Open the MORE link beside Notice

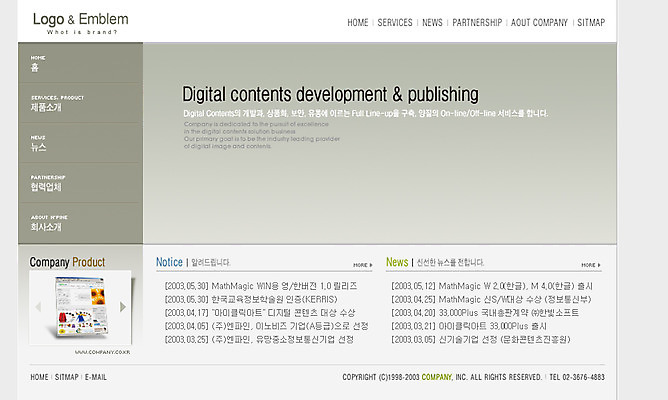tap(363, 265)
